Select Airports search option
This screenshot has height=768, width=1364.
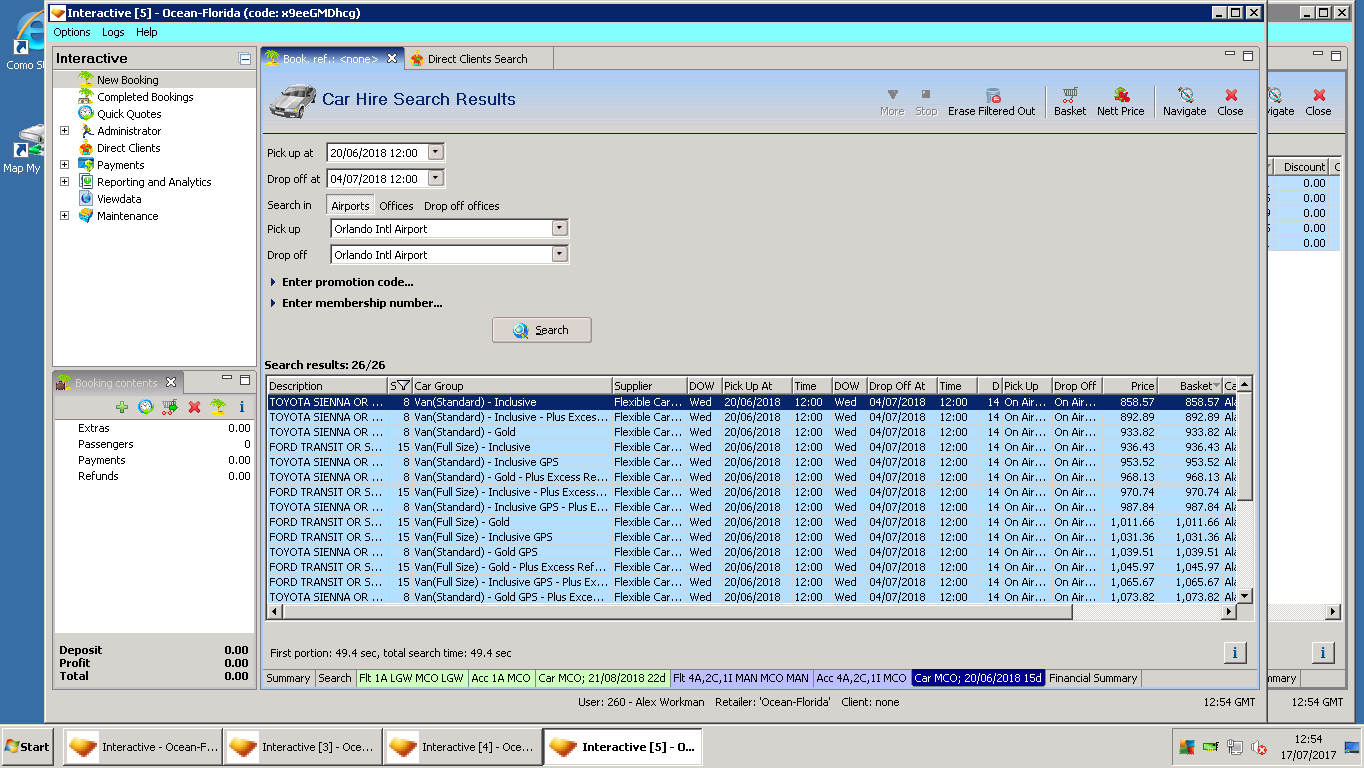tap(350, 206)
